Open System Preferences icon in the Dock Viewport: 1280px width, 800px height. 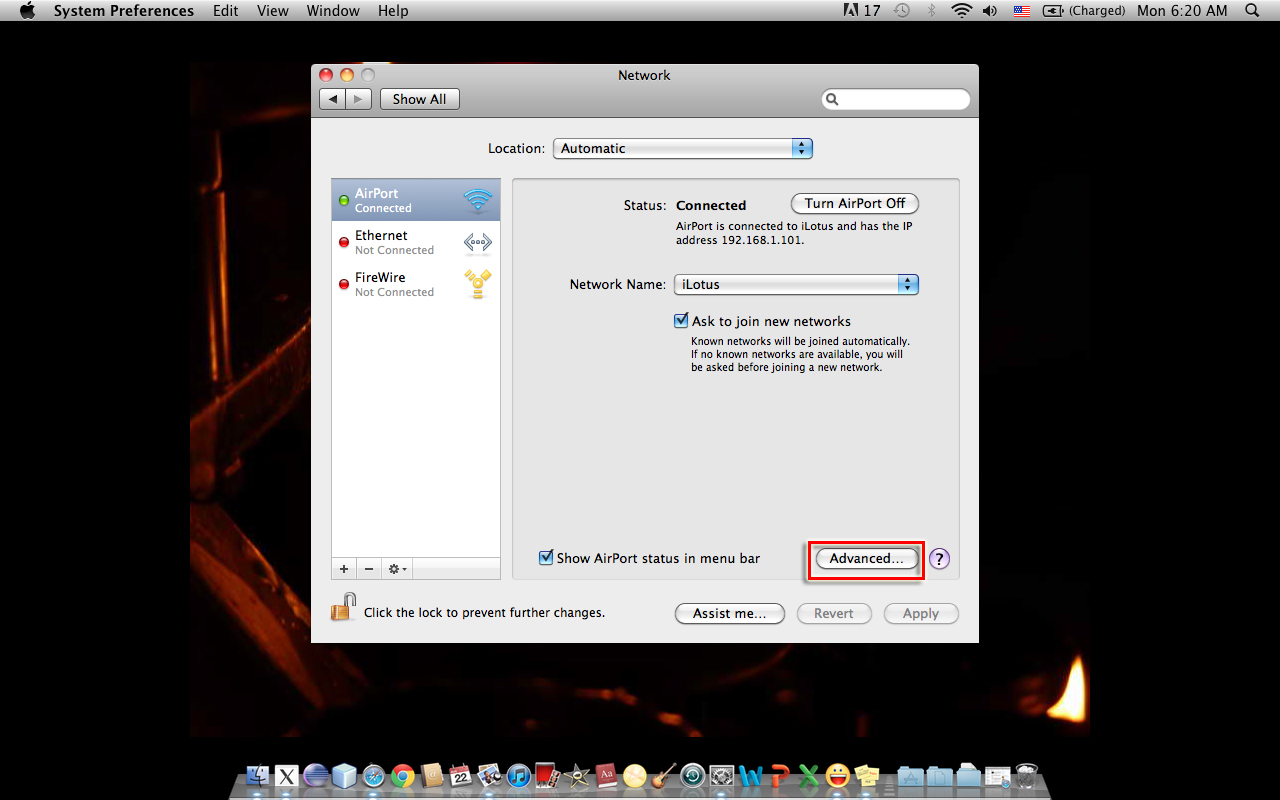coord(722,776)
